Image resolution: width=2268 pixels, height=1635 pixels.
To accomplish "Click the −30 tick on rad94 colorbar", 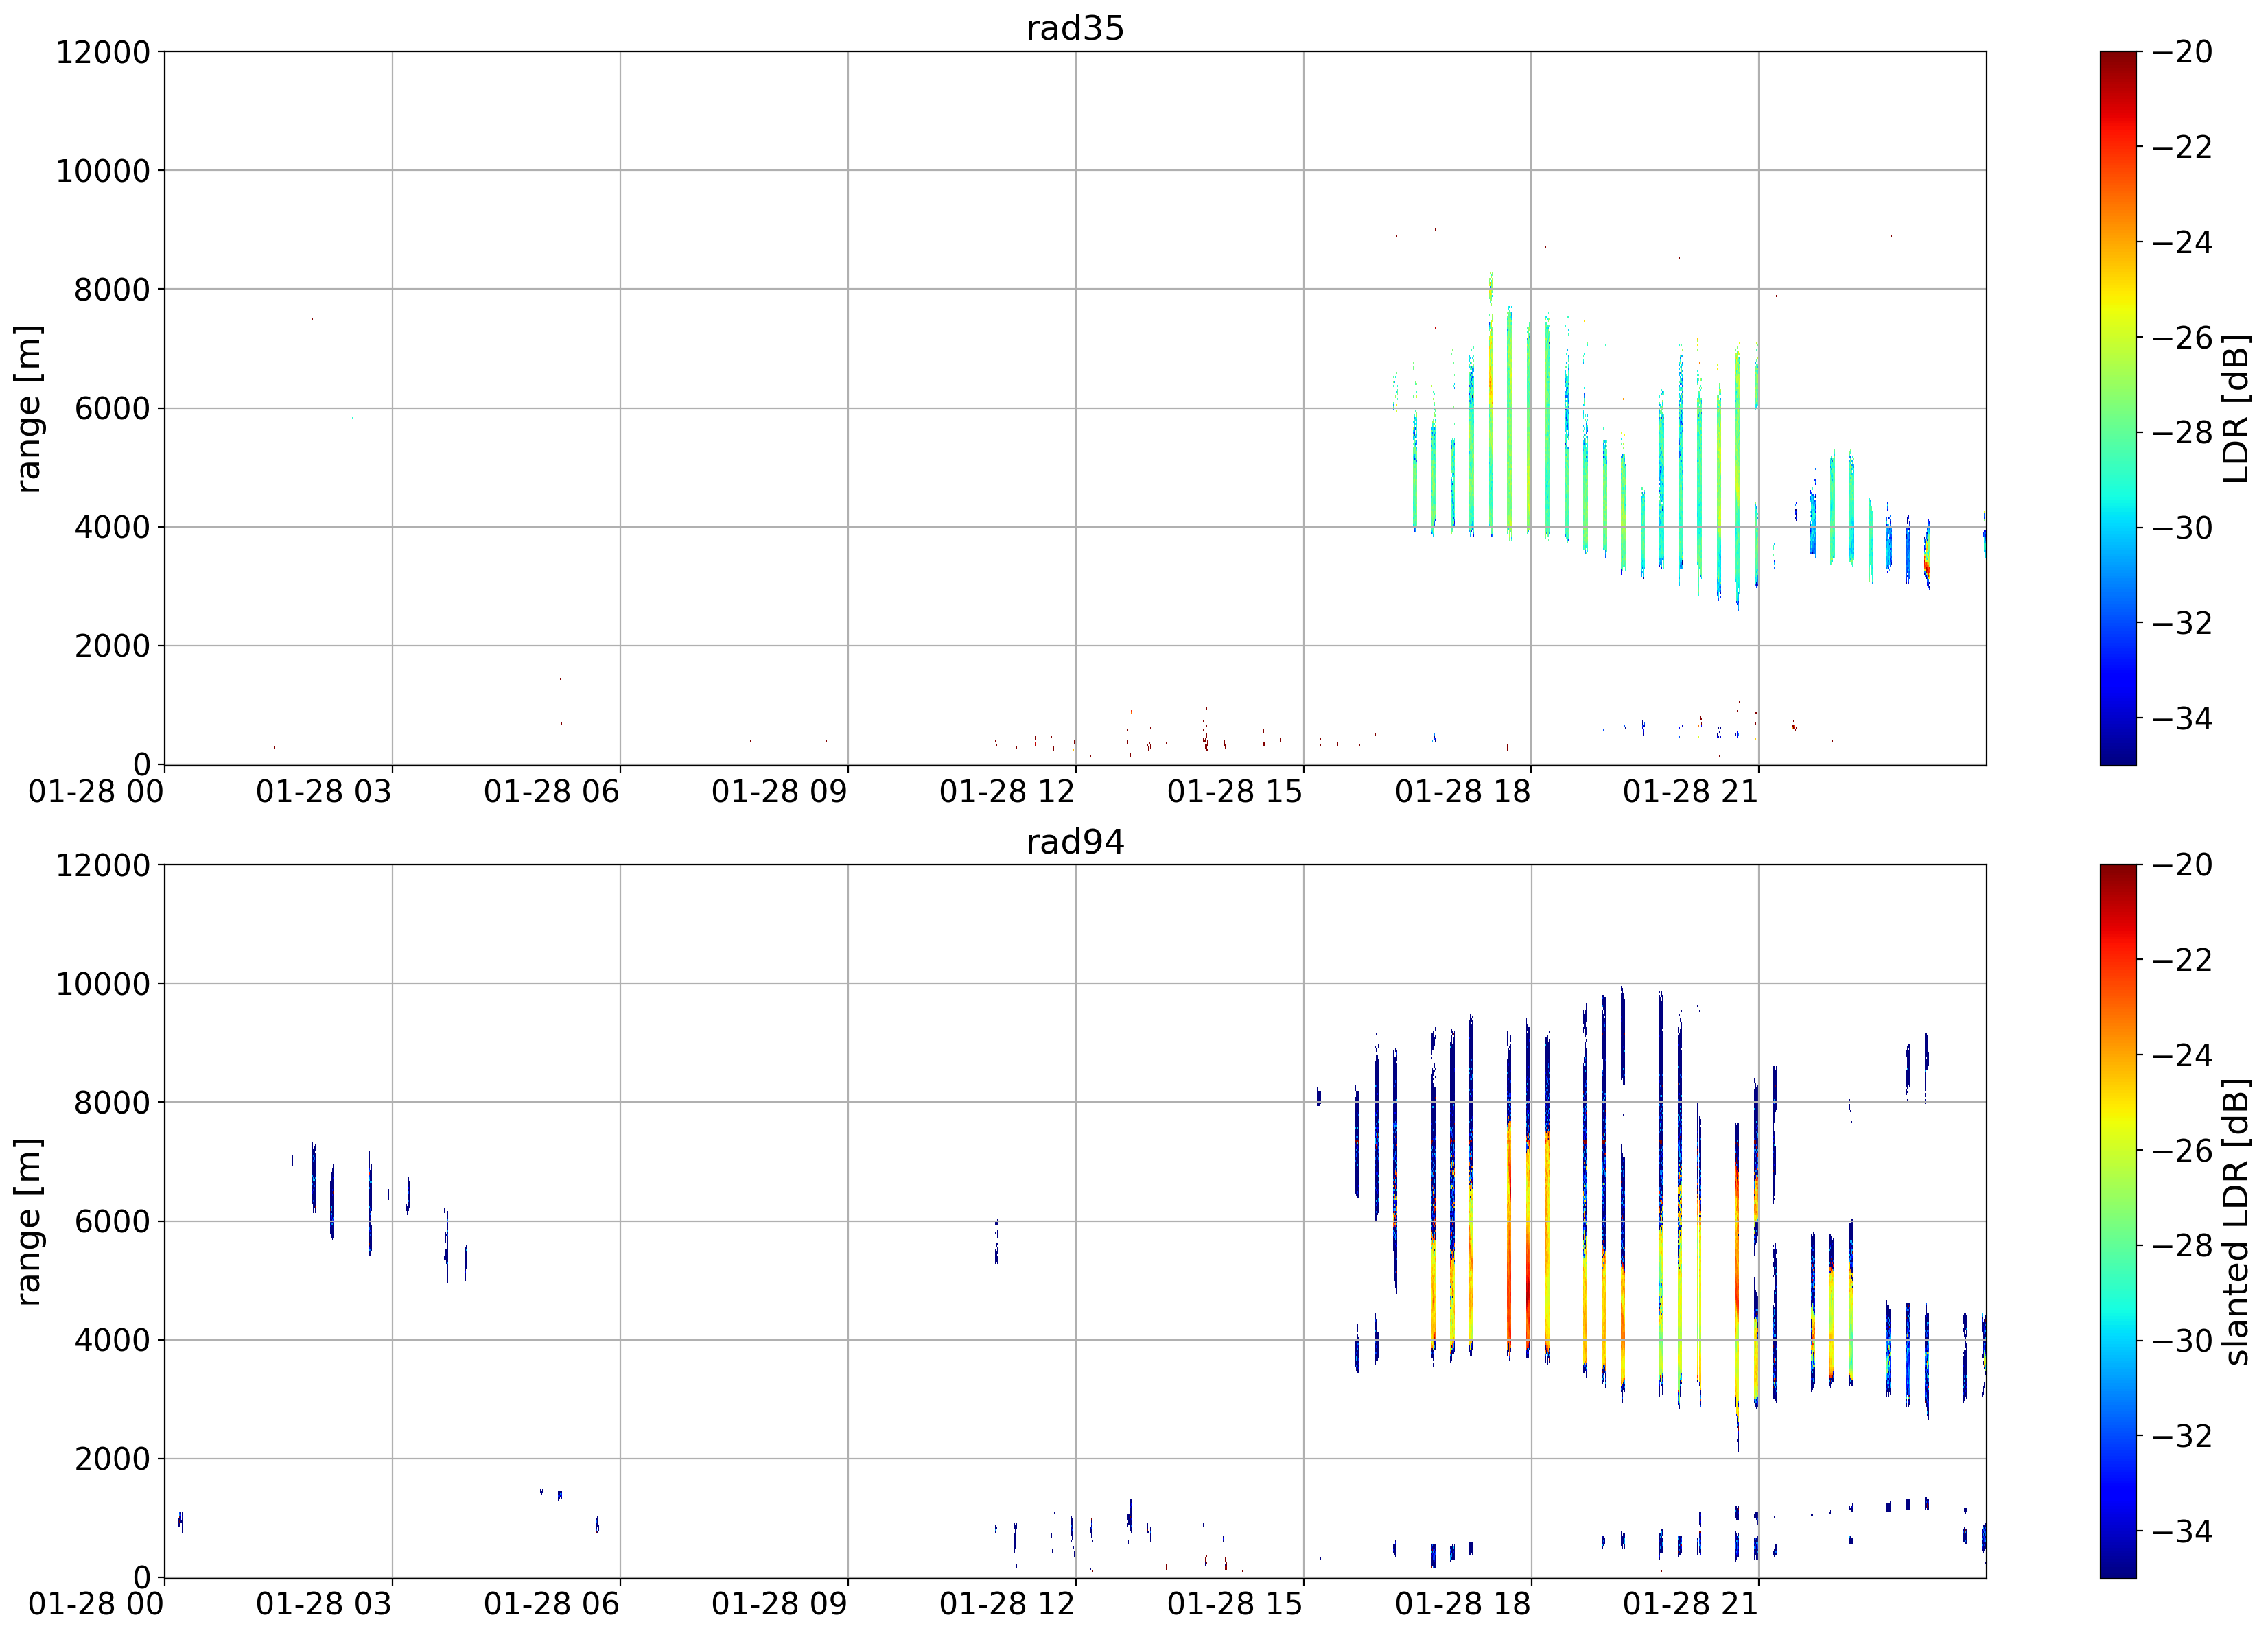I will point(2182,1341).
